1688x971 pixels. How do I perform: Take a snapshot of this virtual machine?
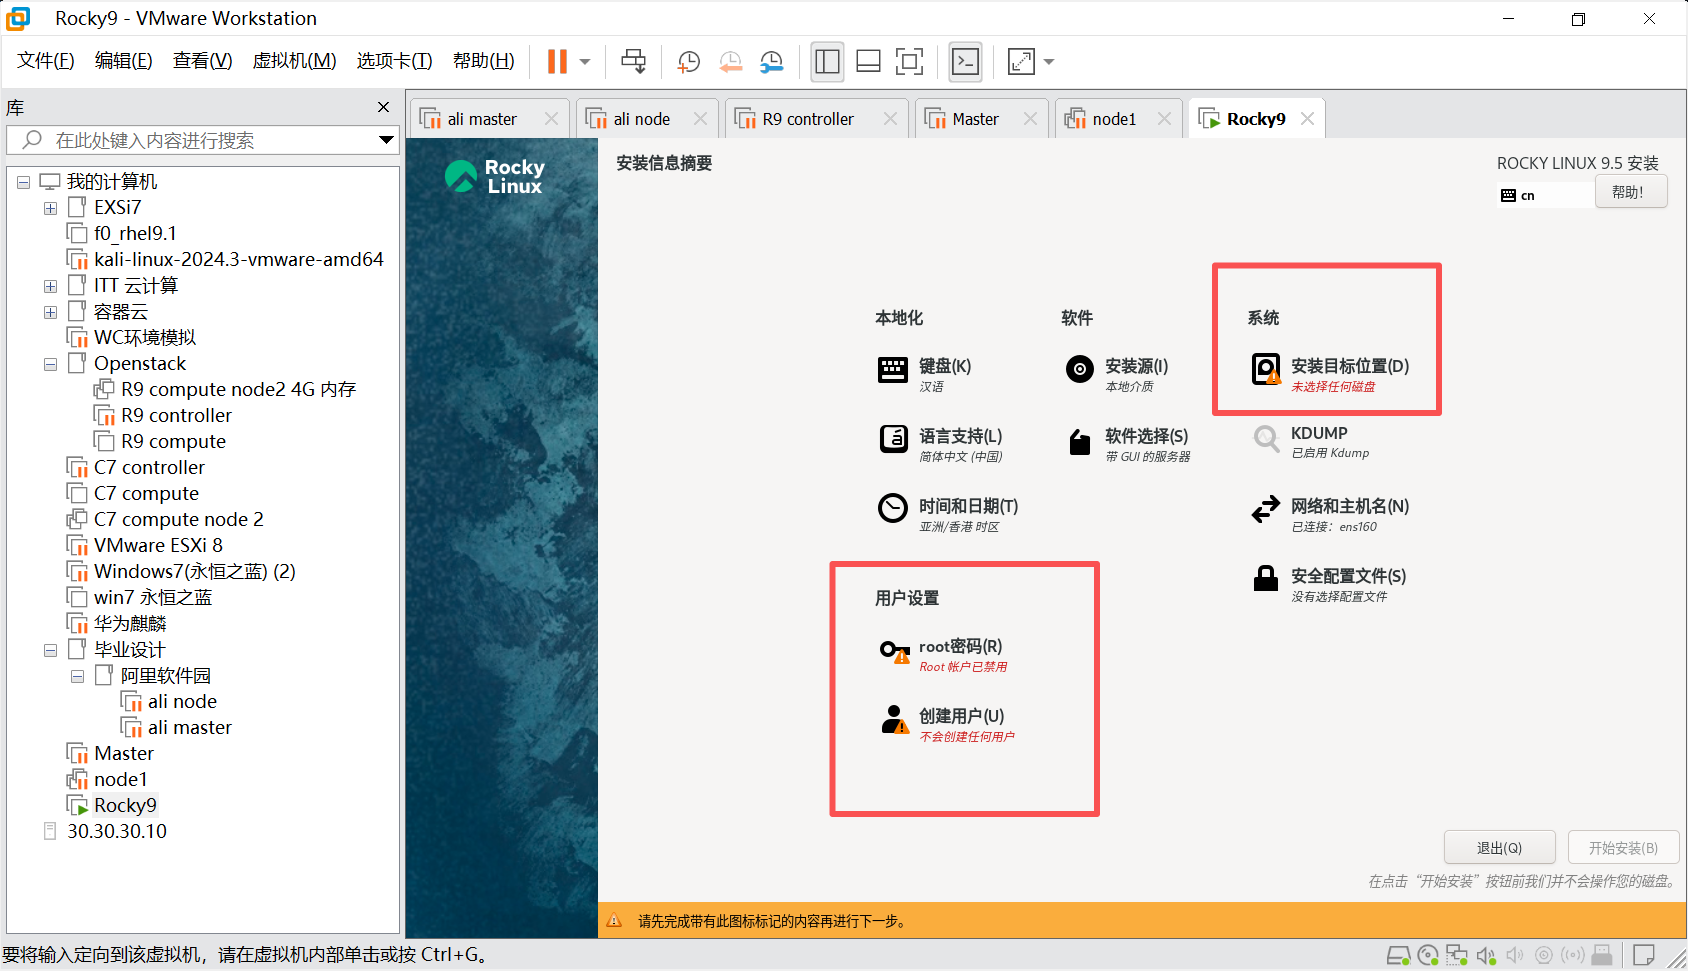689,62
